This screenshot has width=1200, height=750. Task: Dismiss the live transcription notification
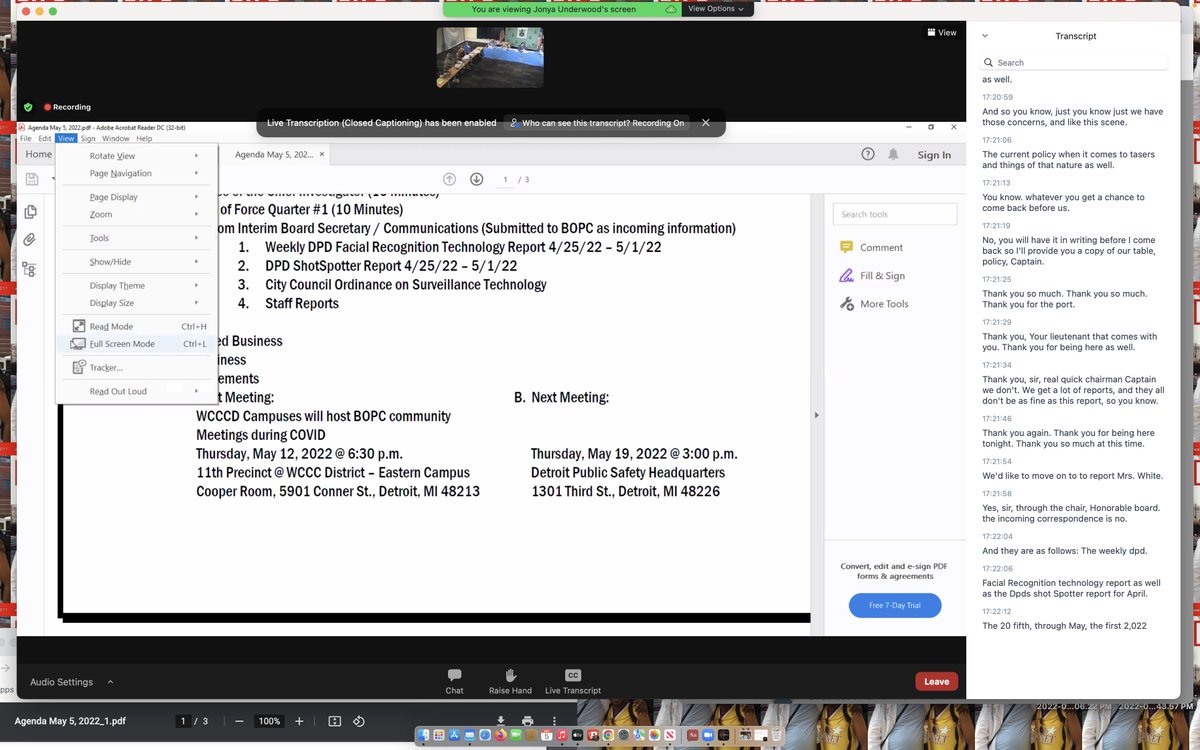(x=705, y=123)
